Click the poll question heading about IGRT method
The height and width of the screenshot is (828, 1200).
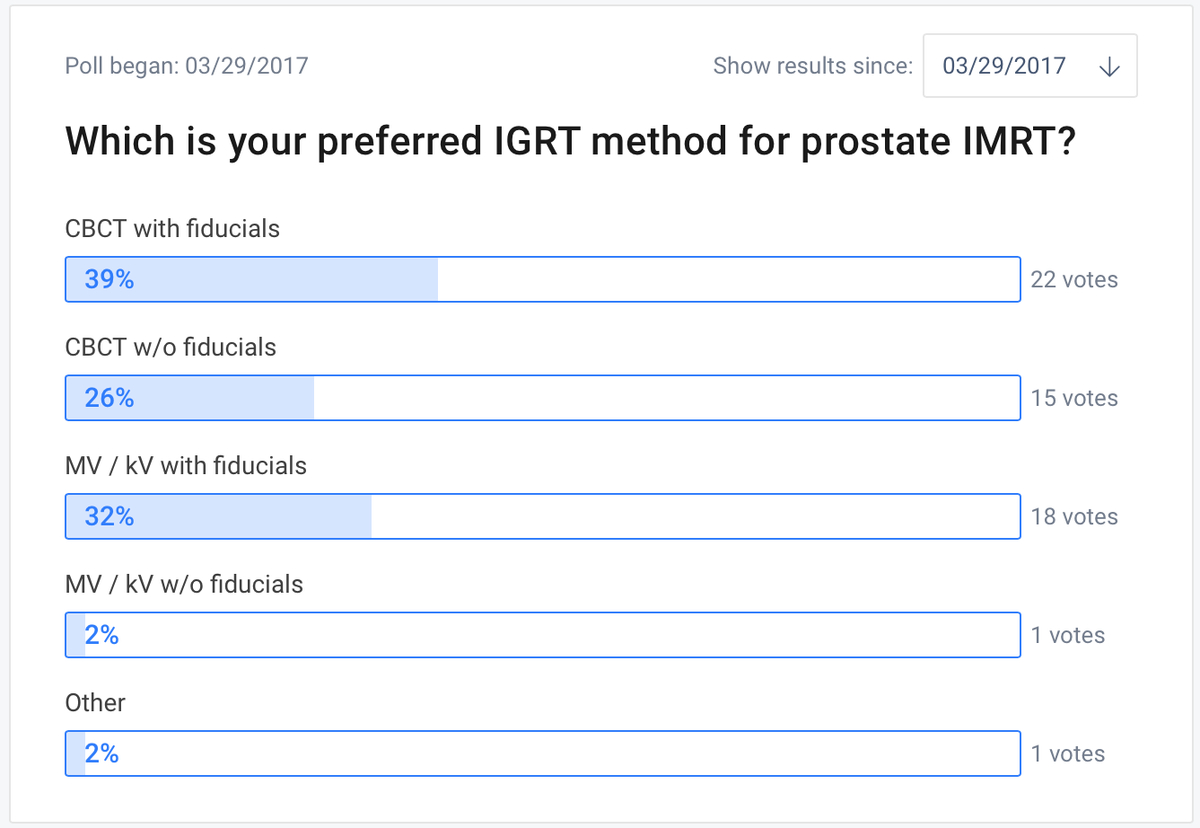click(x=570, y=143)
